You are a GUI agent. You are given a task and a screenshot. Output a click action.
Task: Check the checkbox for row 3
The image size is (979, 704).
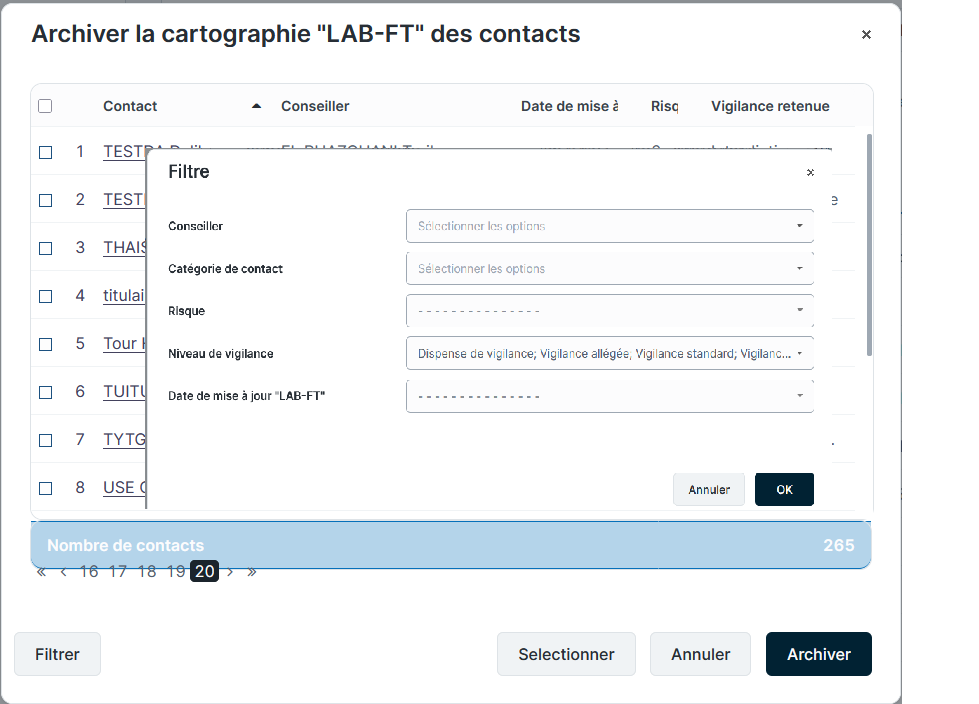coord(45,248)
